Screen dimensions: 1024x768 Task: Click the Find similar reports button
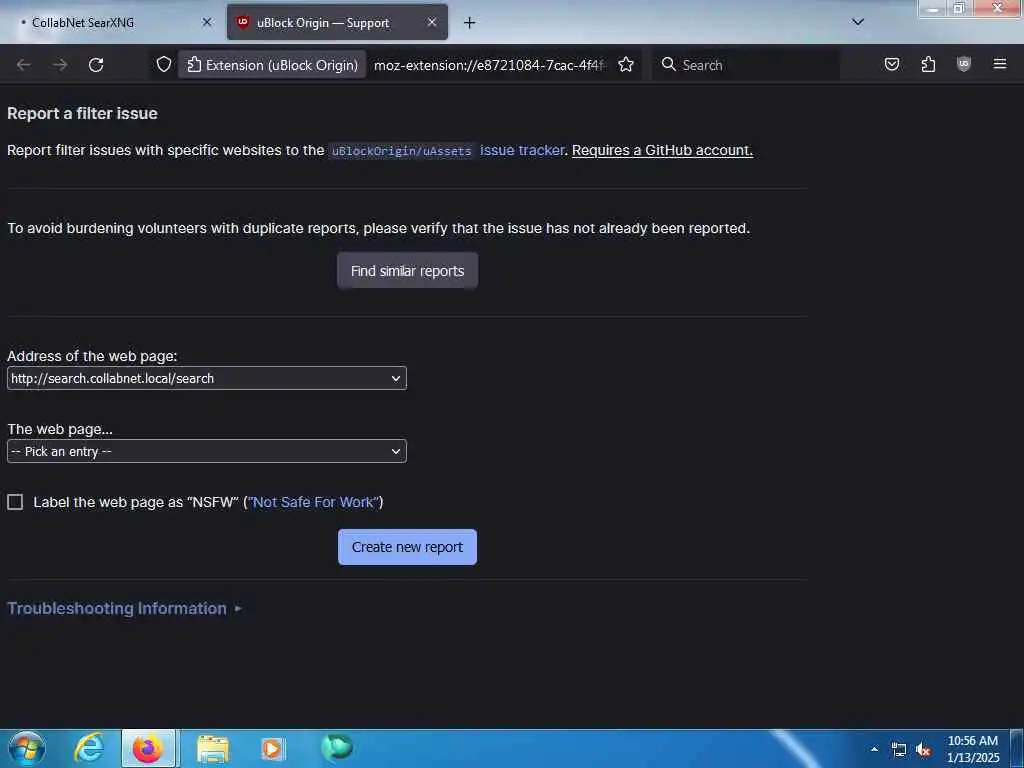(408, 271)
